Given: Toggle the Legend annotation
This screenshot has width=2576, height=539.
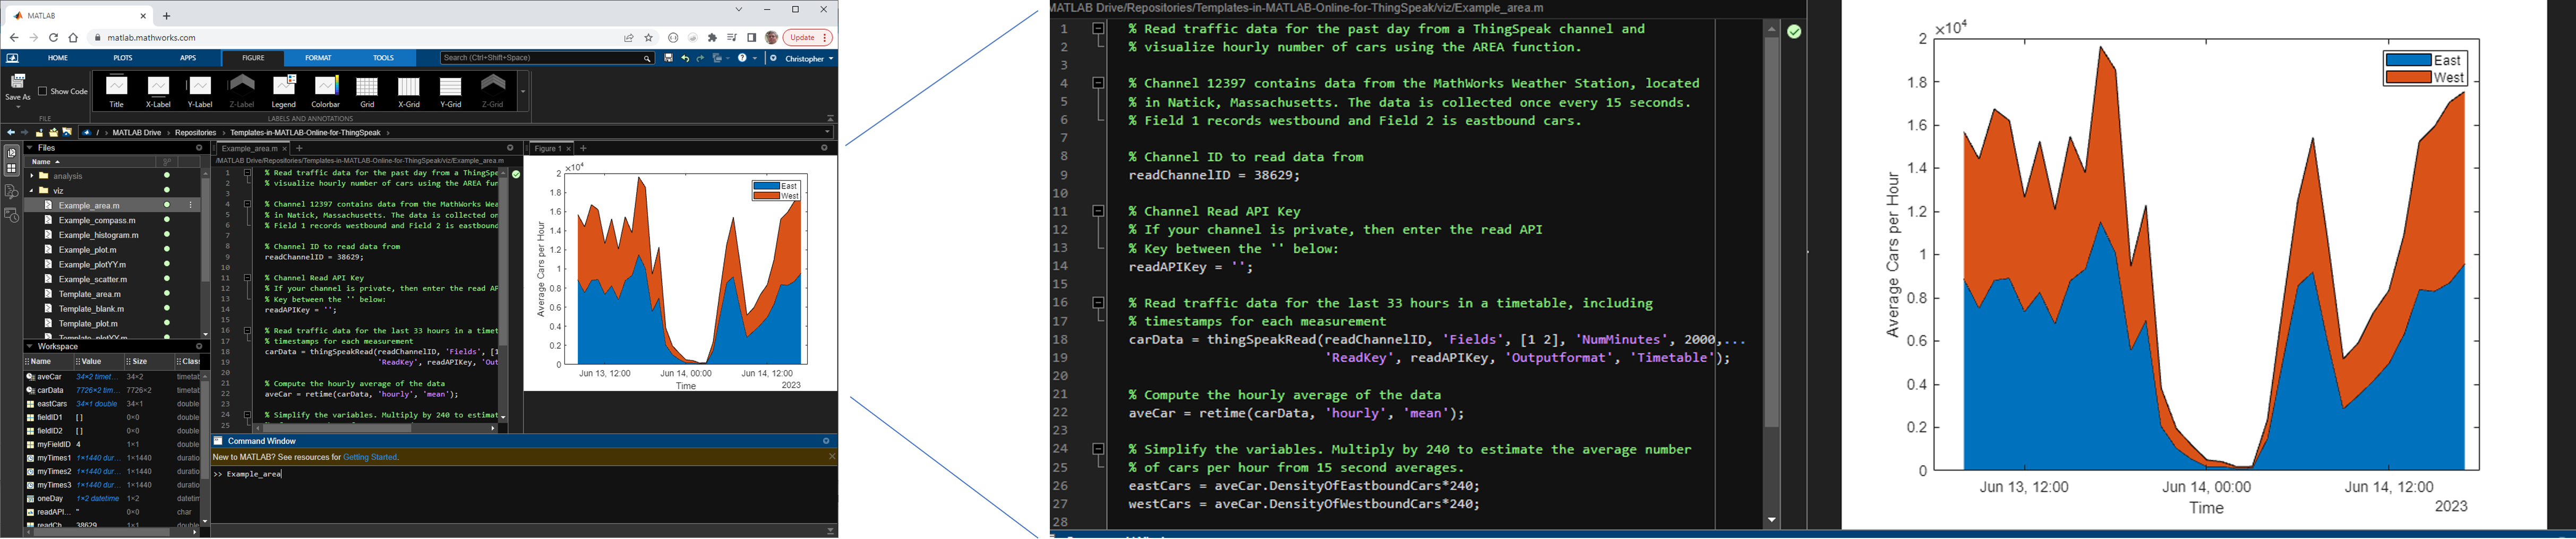Looking at the screenshot, I should click(x=284, y=91).
